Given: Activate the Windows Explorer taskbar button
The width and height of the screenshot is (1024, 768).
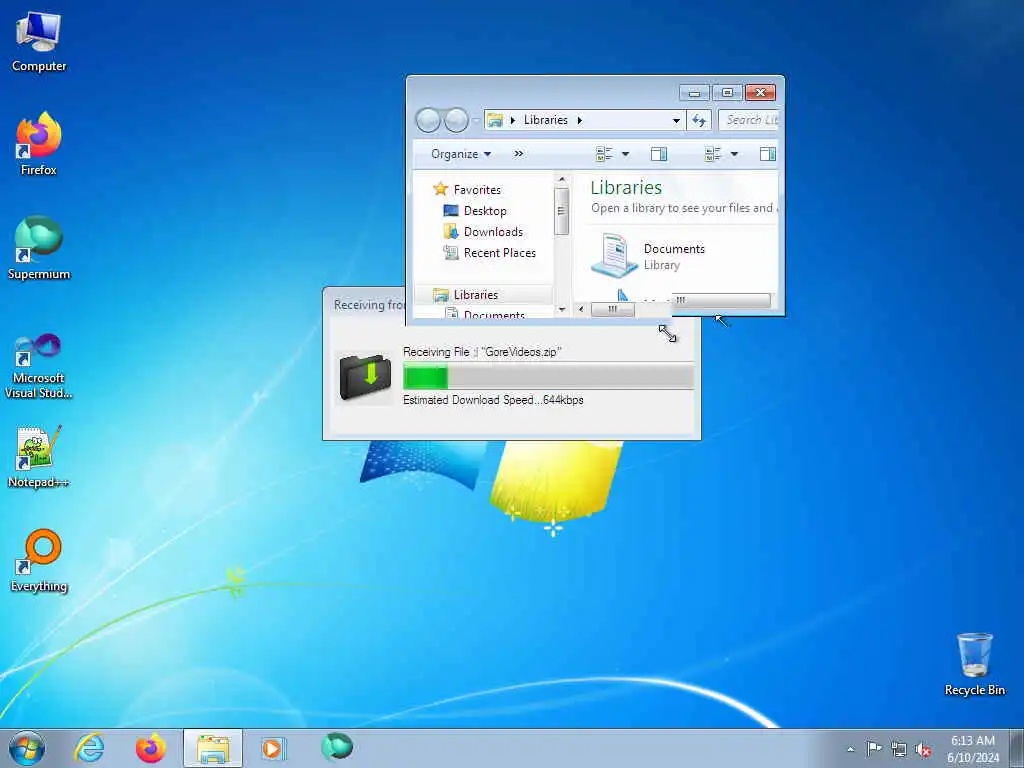Looking at the screenshot, I should point(213,748).
